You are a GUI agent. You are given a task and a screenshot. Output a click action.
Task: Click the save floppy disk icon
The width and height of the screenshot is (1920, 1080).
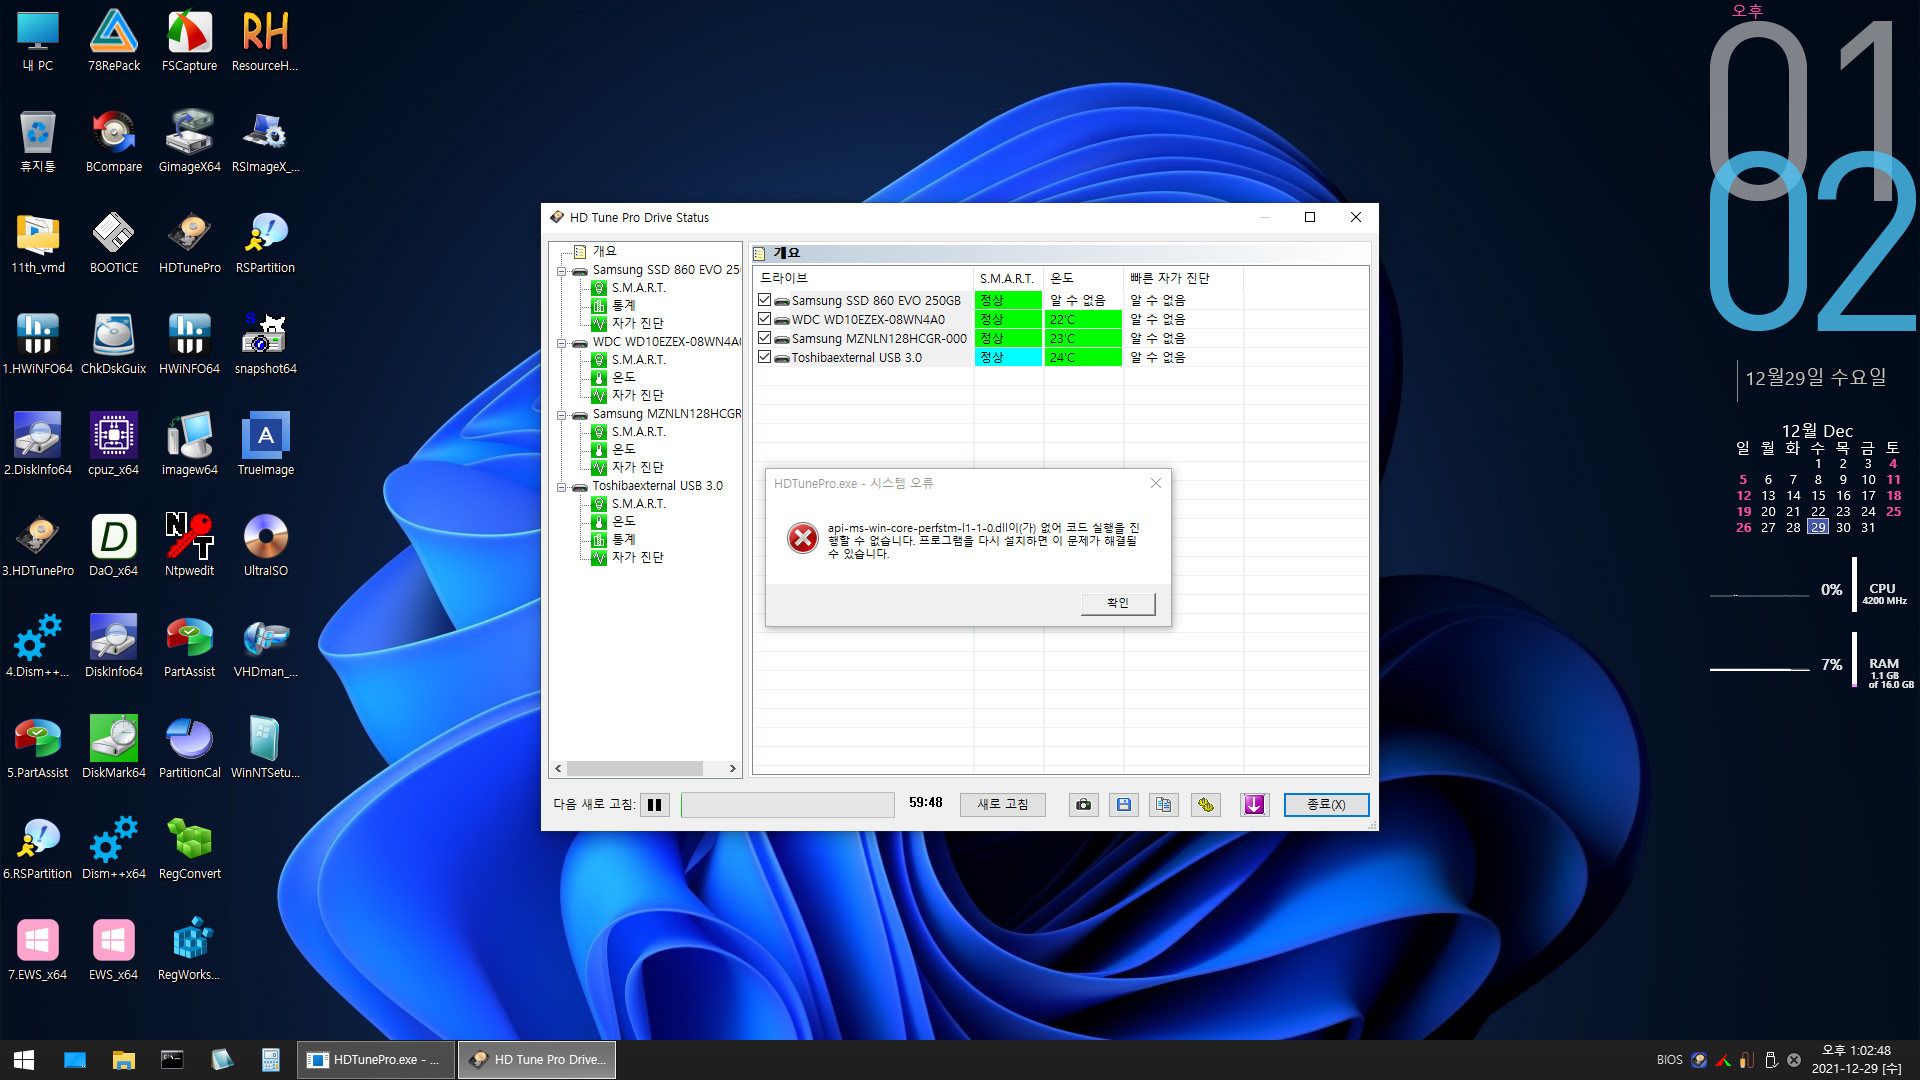pos(1124,805)
